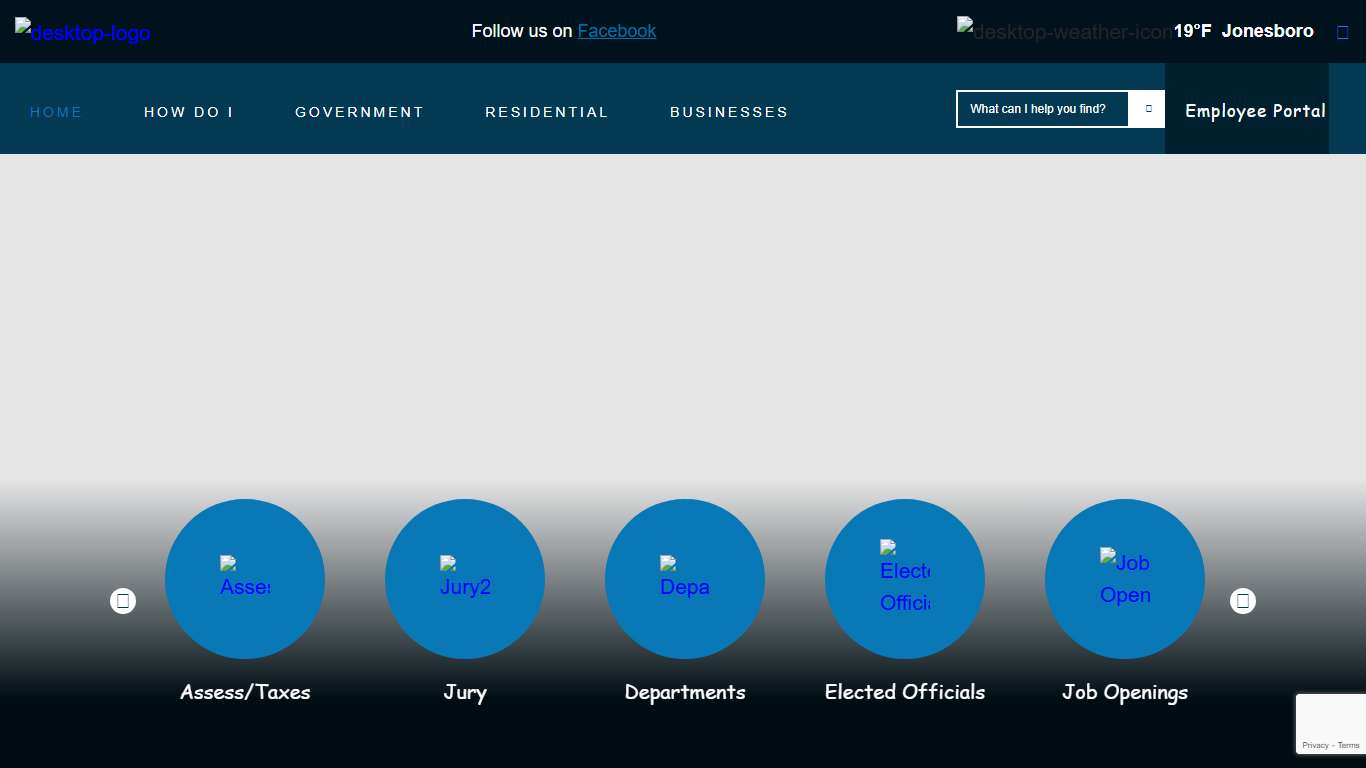Open the Job Openings circle icon
This screenshot has height=768, width=1366.
(1125, 579)
